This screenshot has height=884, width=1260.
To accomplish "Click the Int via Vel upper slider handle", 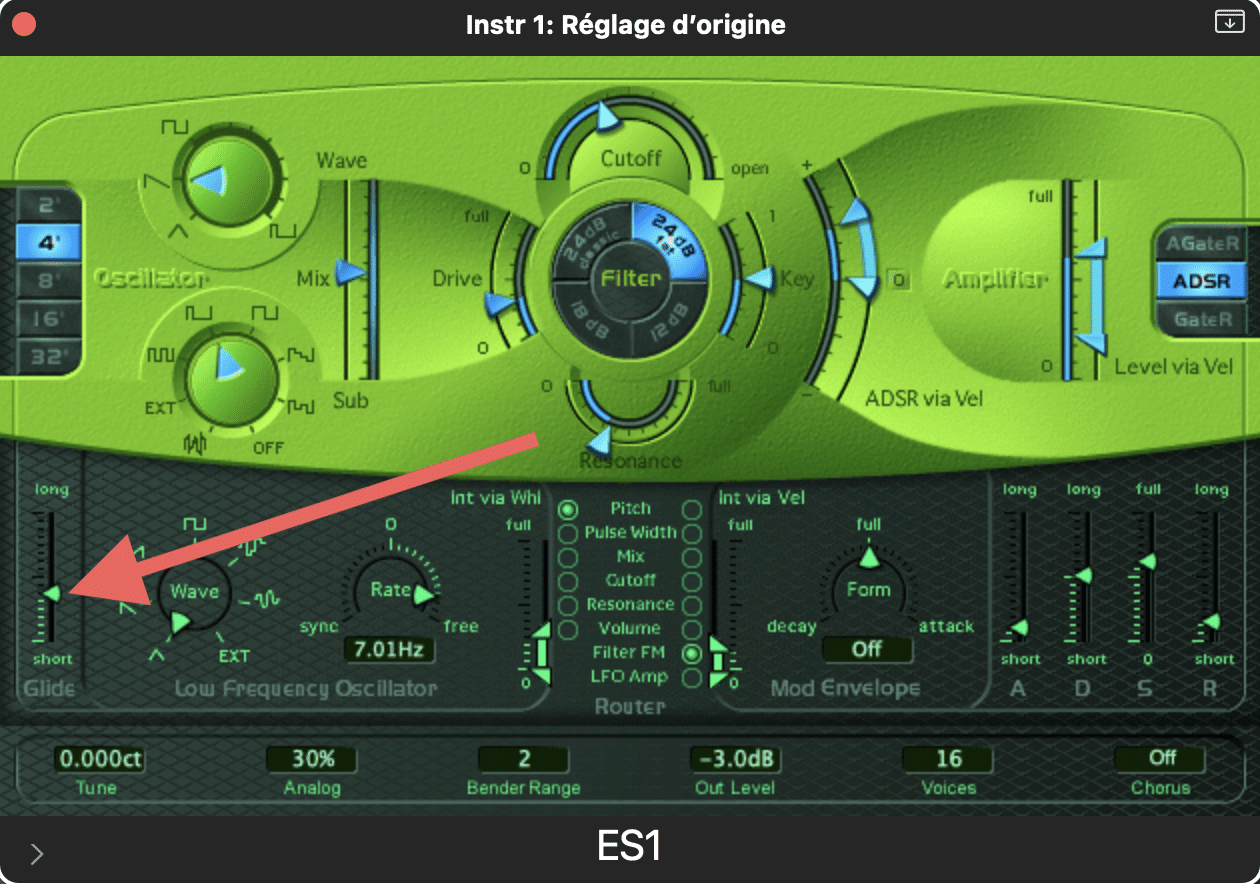I will [x=717, y=646].
